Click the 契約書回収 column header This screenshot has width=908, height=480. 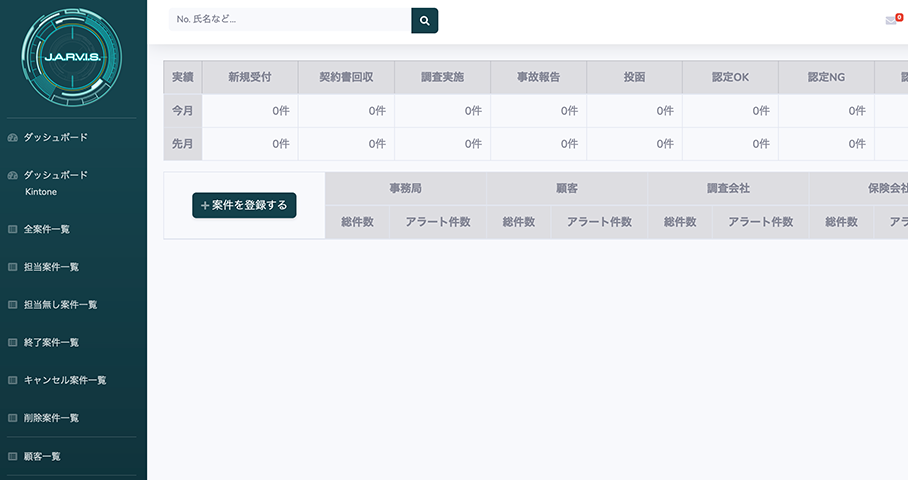[346, 78]
